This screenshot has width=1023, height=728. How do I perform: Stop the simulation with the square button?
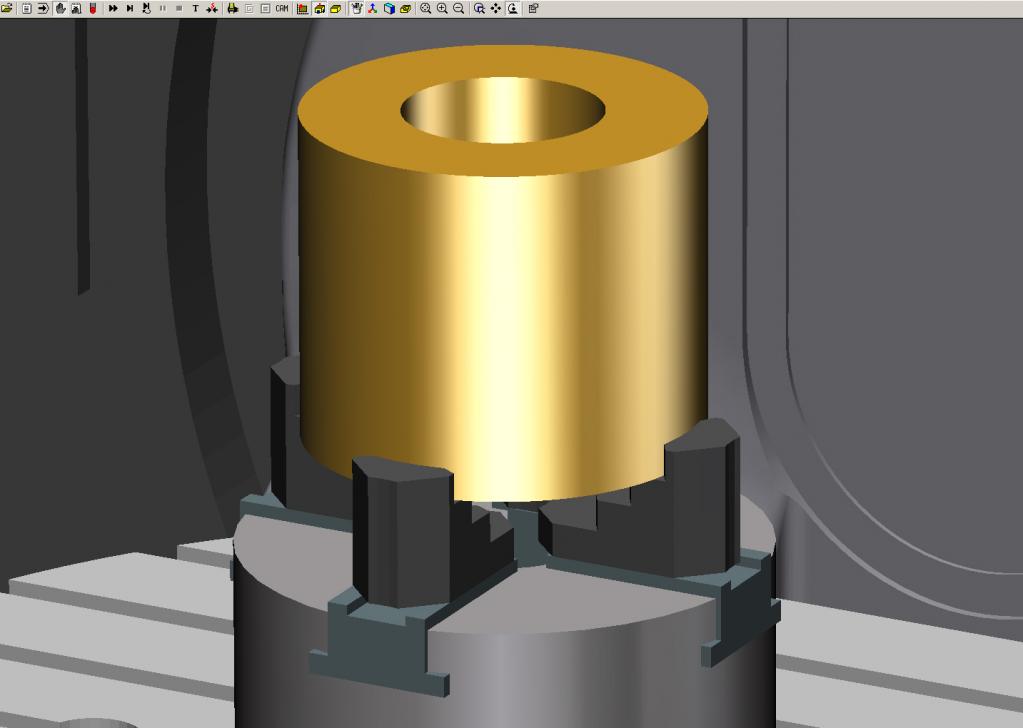tap(179, 8)
